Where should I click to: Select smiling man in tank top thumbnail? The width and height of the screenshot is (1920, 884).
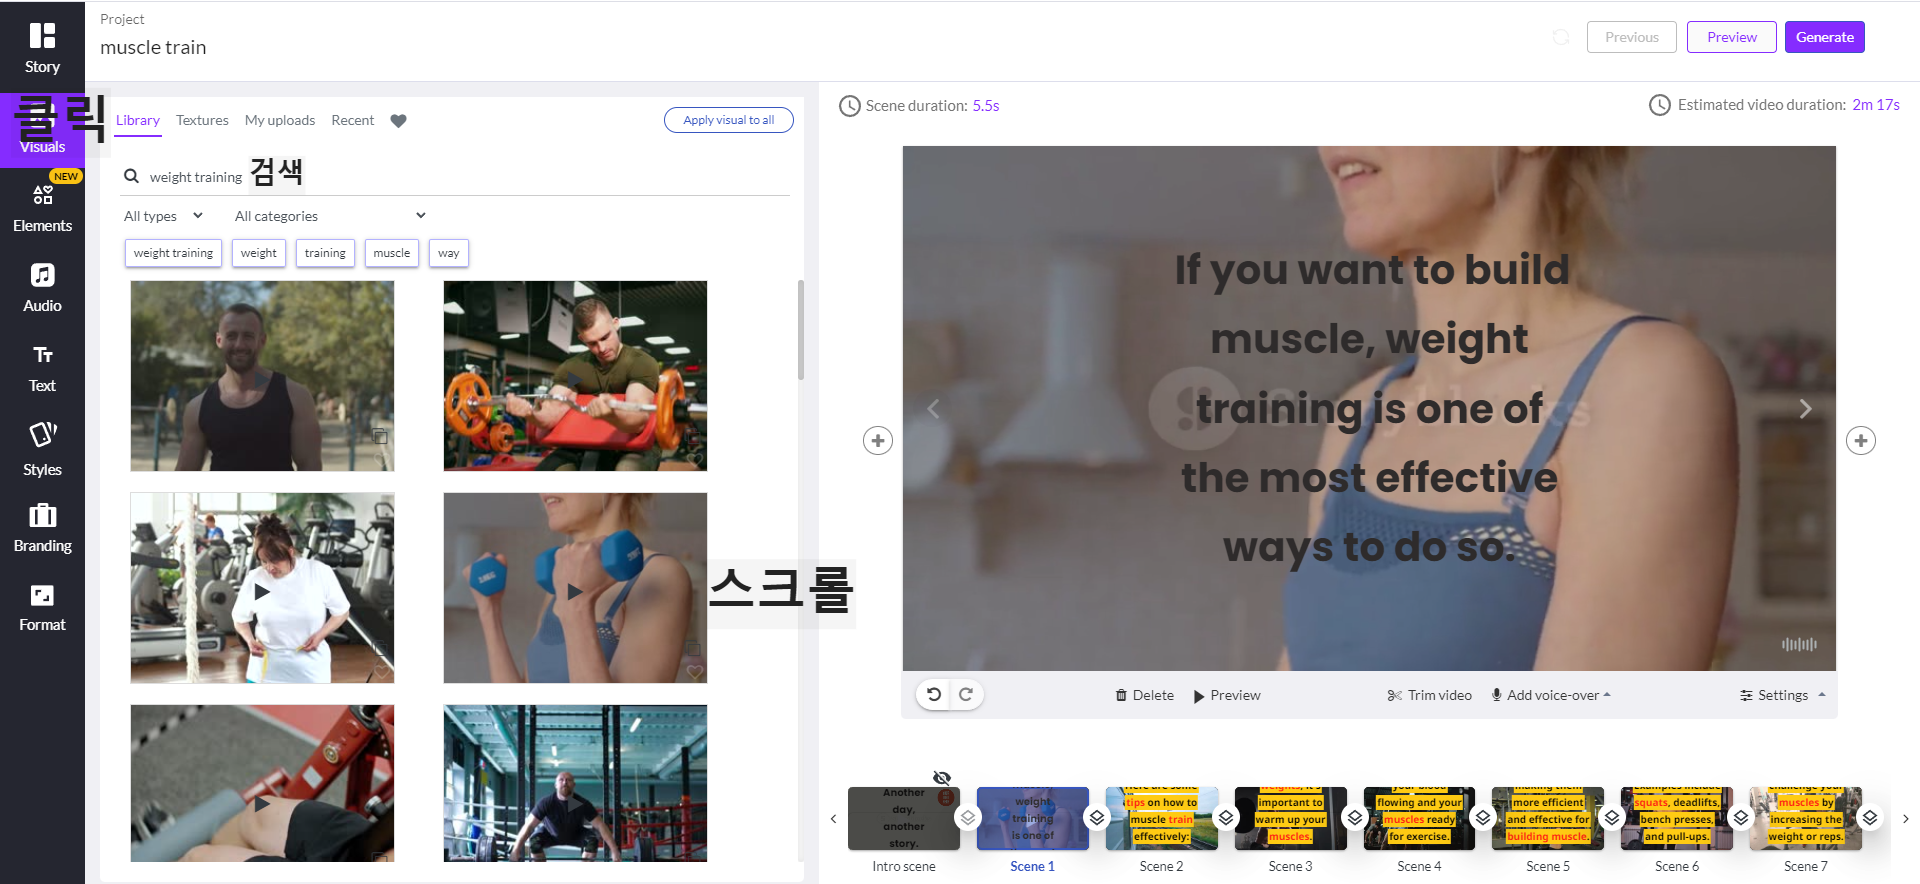click(262, 376)
